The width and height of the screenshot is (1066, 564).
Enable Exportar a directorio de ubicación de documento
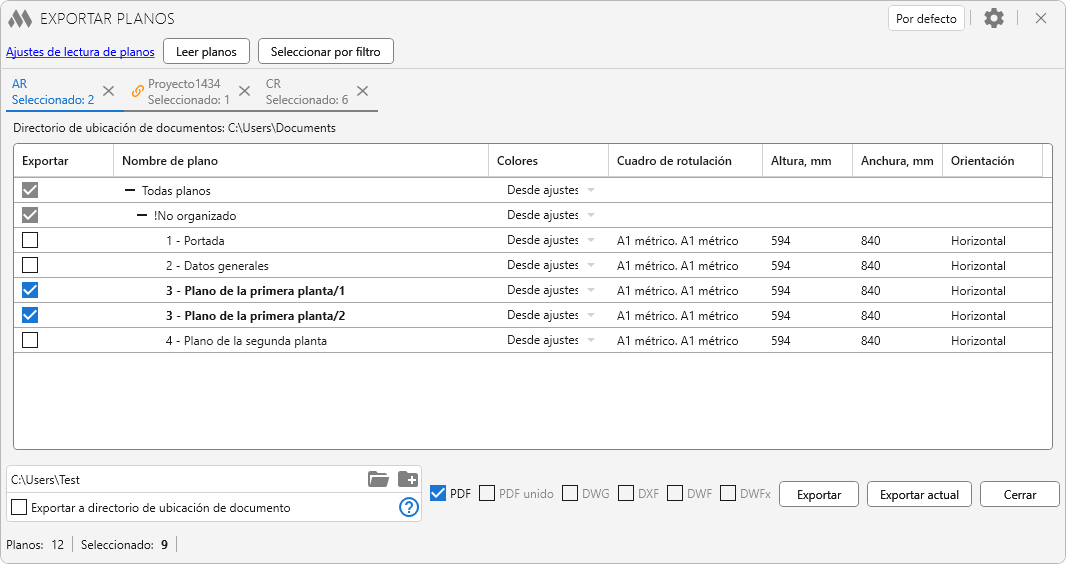[19, 507]
